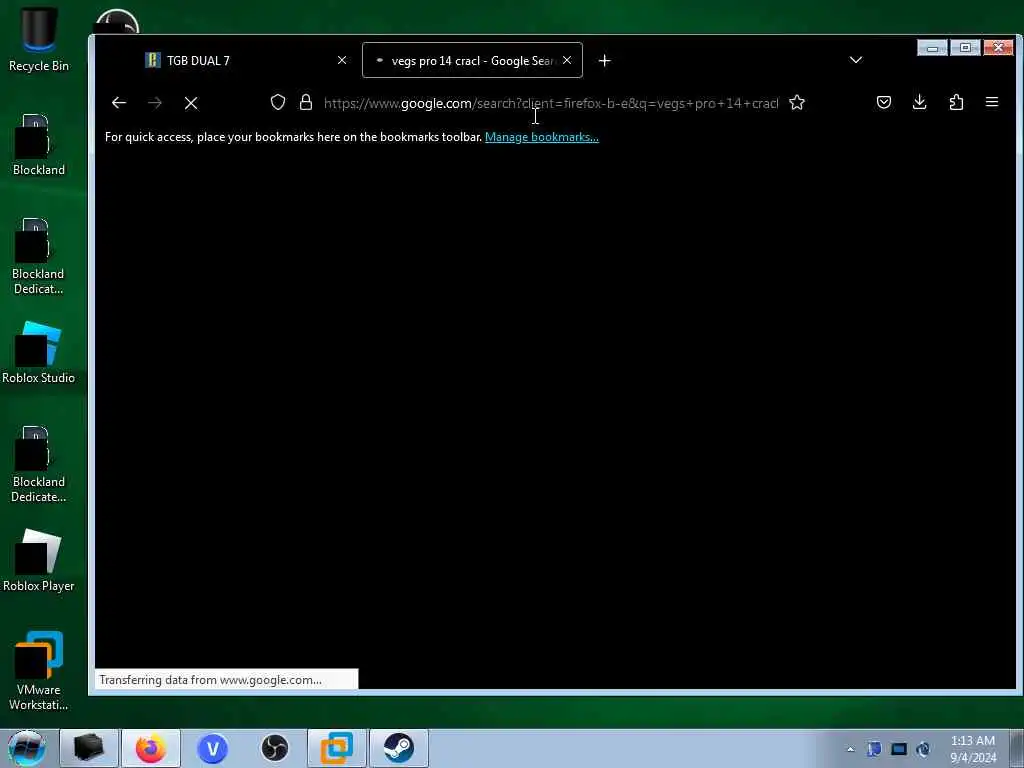Click the rightmost system tray icon beside the clock
The width and height of the screenshot is (1024, 768).
pos(923,749)
